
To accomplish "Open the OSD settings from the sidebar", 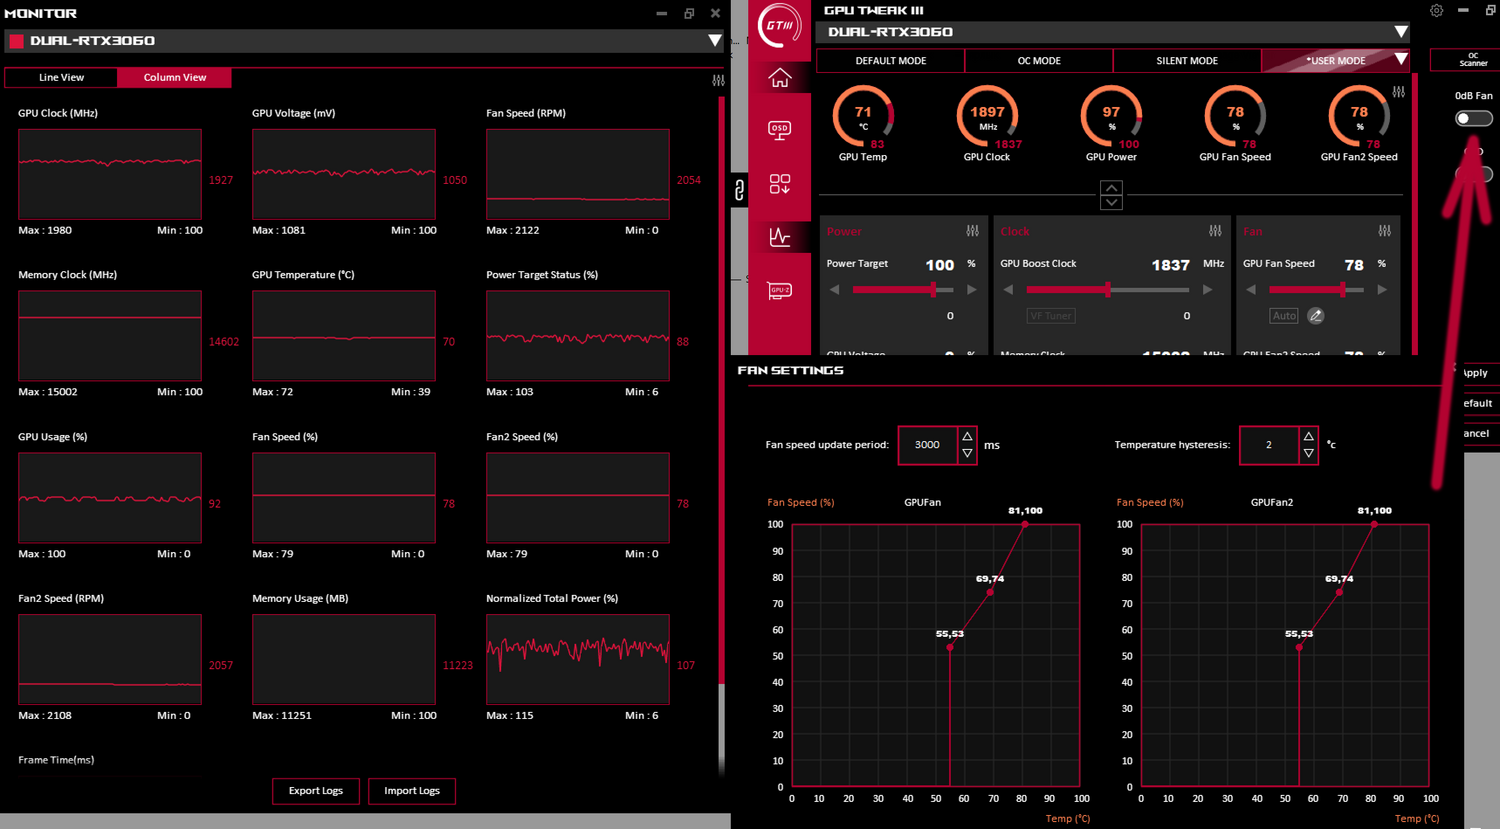I will click(780, 129).
